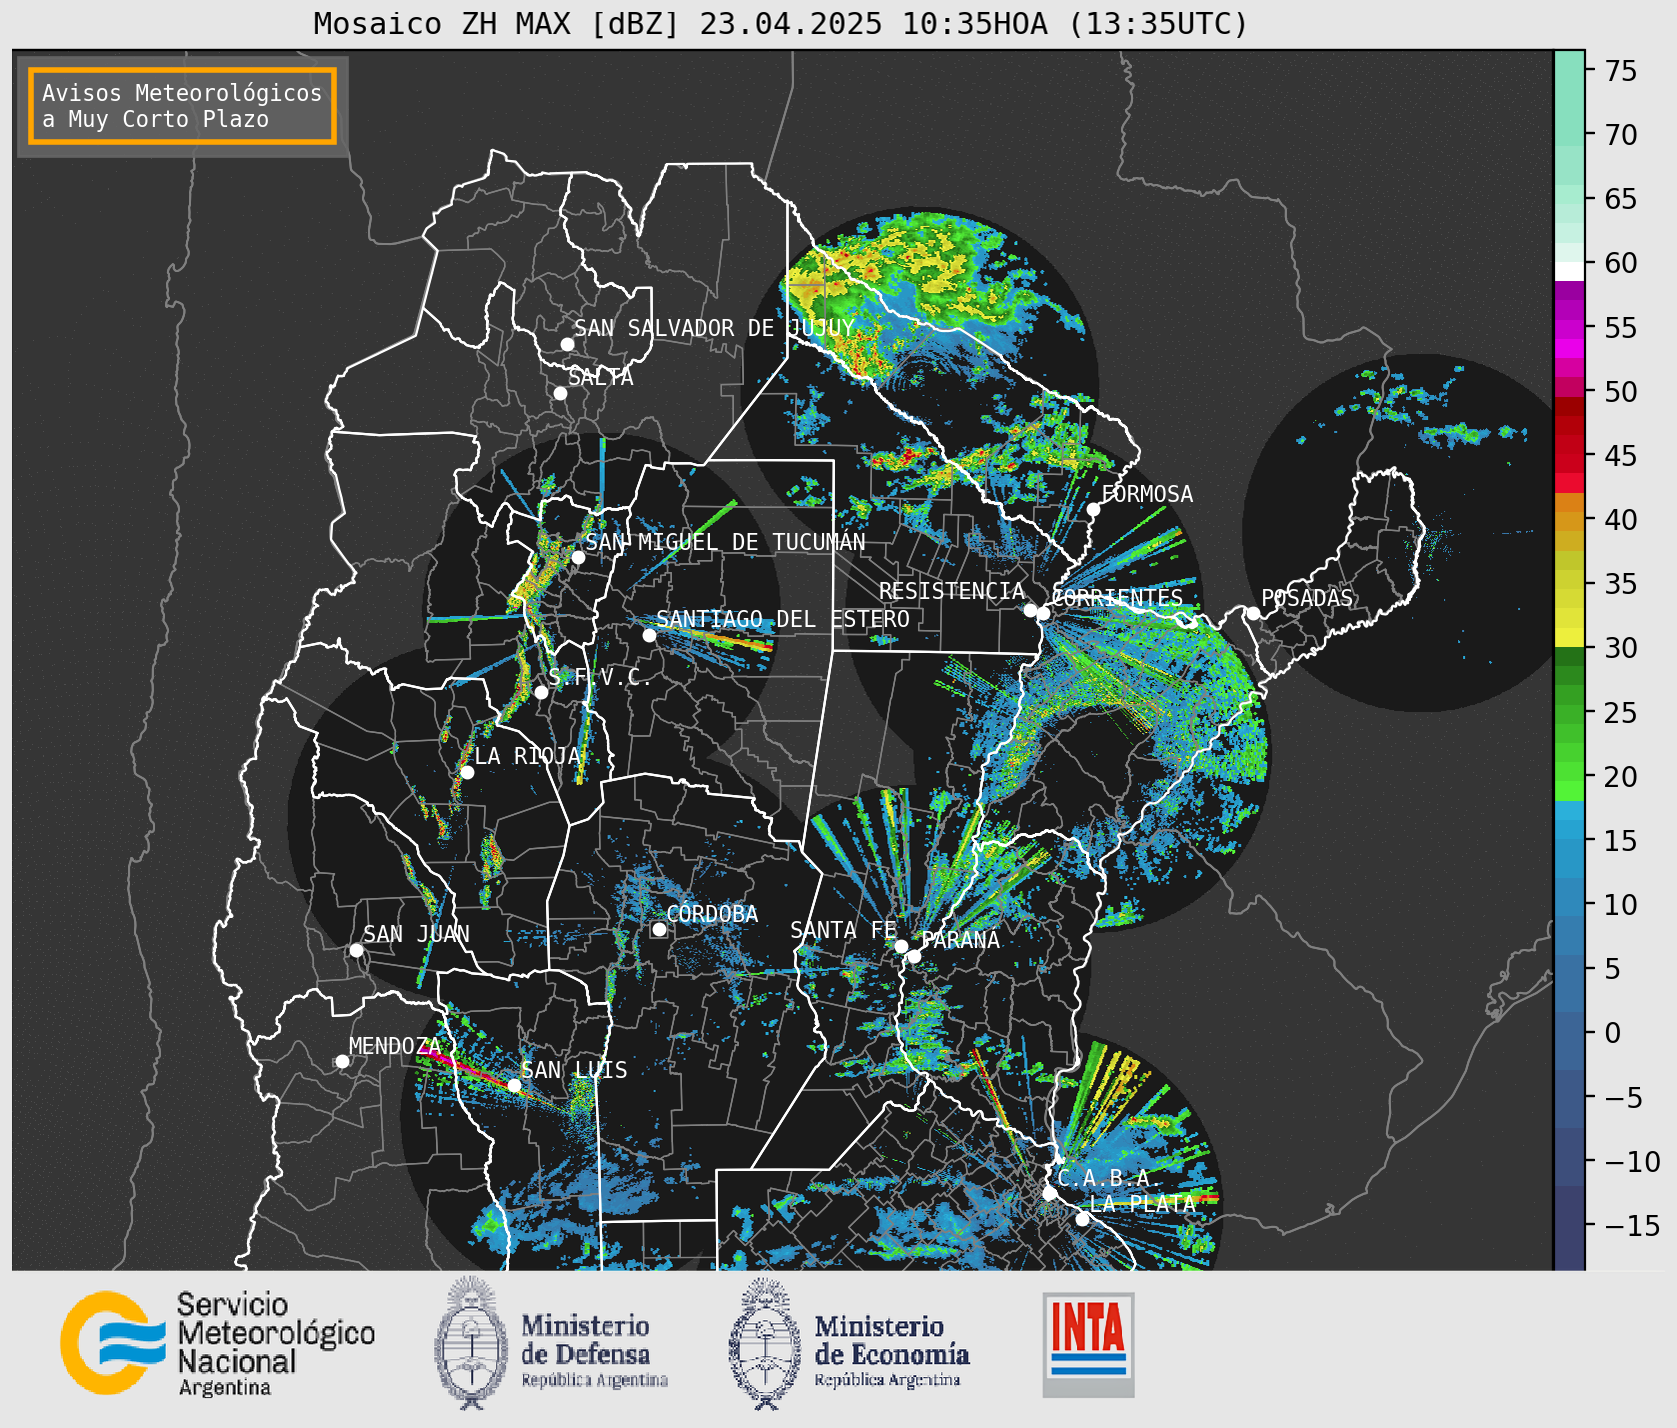
Task: Click the CÓRDOBA label text
Action: 712,914
